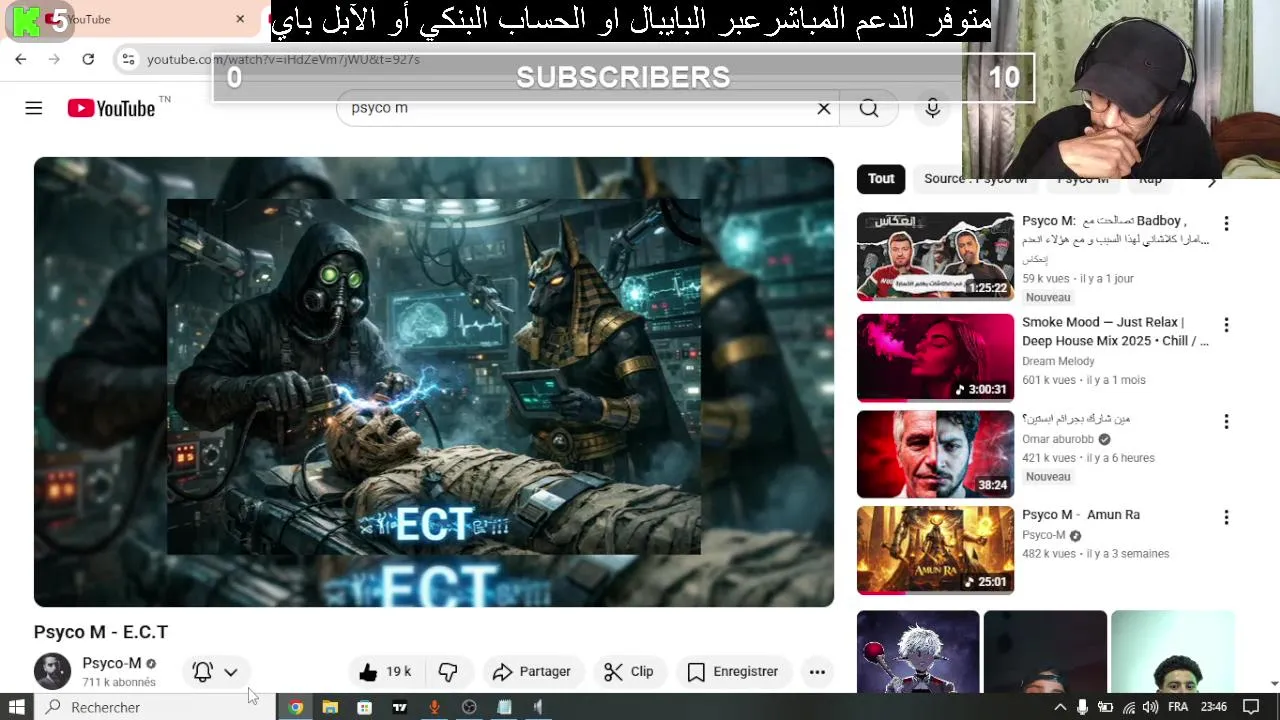Save video with Enregistrer button

pos(733,672)
